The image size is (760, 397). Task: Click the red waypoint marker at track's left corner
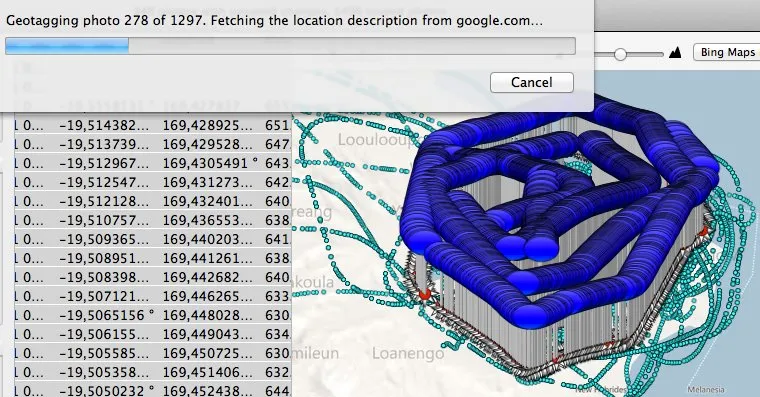(x=425, y=293)
